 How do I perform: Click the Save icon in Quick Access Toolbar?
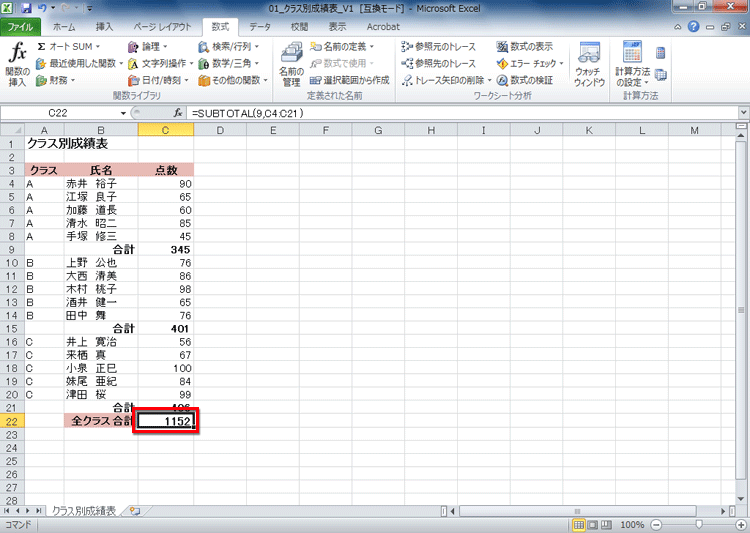pyautogui.click(x=26, y=8)
